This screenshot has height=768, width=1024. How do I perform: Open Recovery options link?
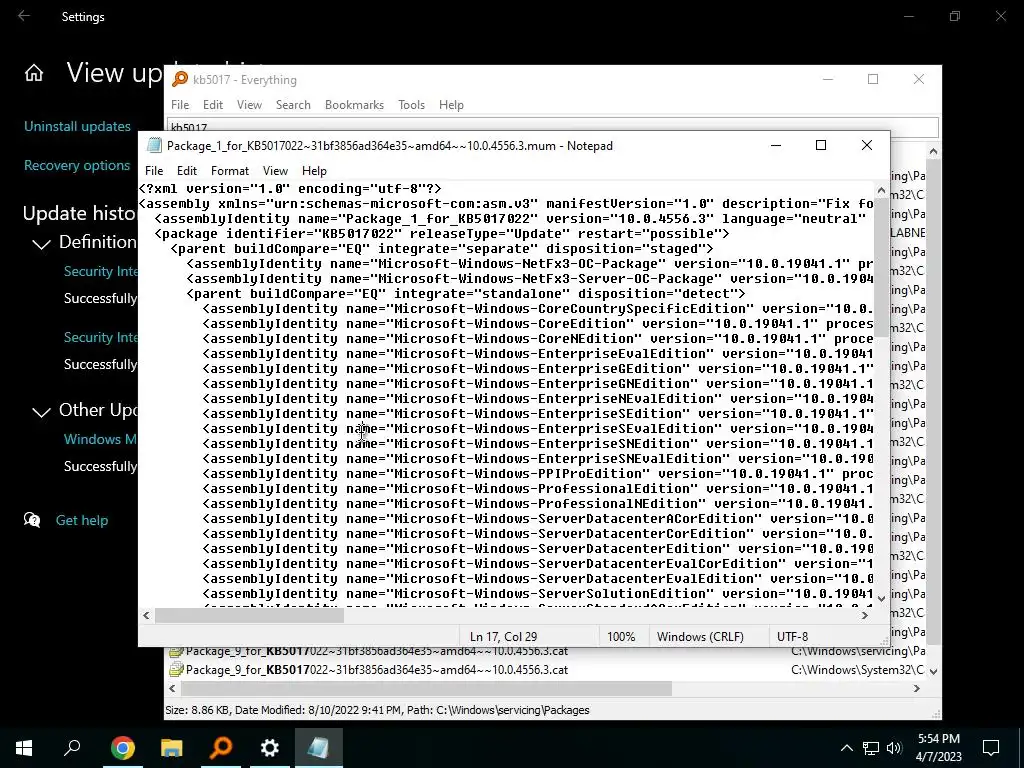pos(77,165)
